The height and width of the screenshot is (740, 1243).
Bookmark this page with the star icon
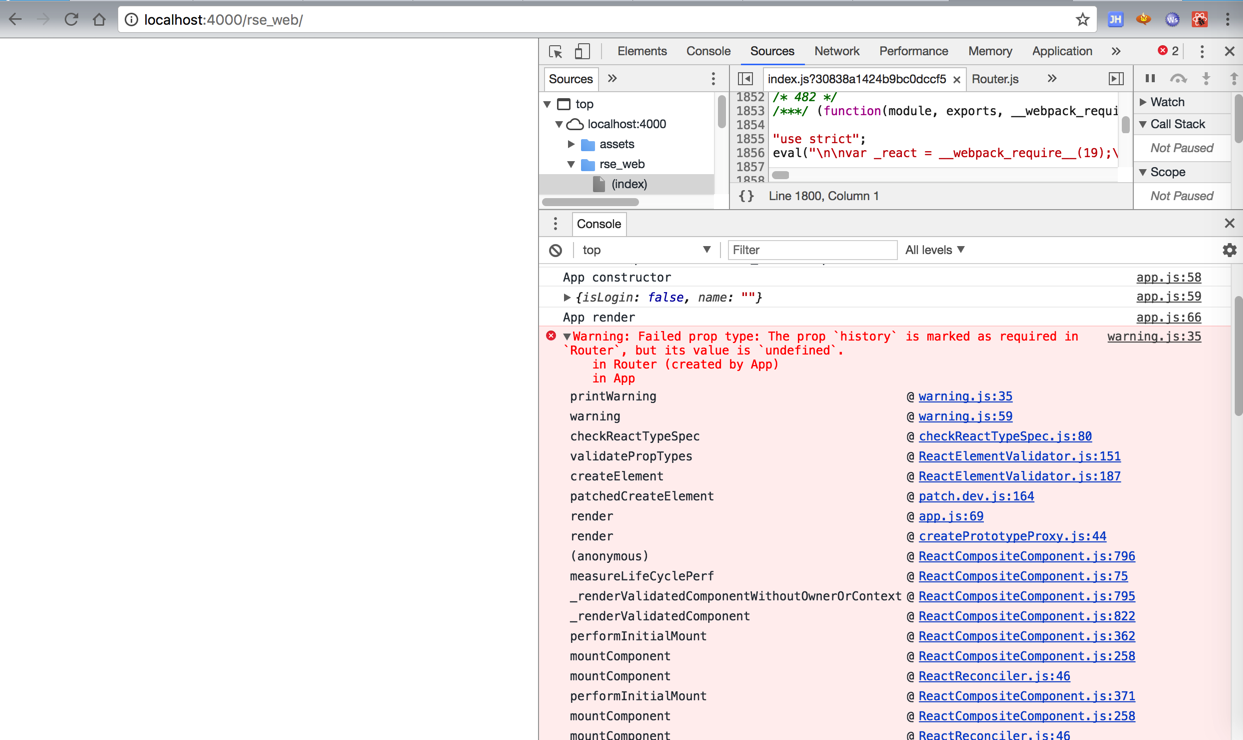[x=1082, y=19]
